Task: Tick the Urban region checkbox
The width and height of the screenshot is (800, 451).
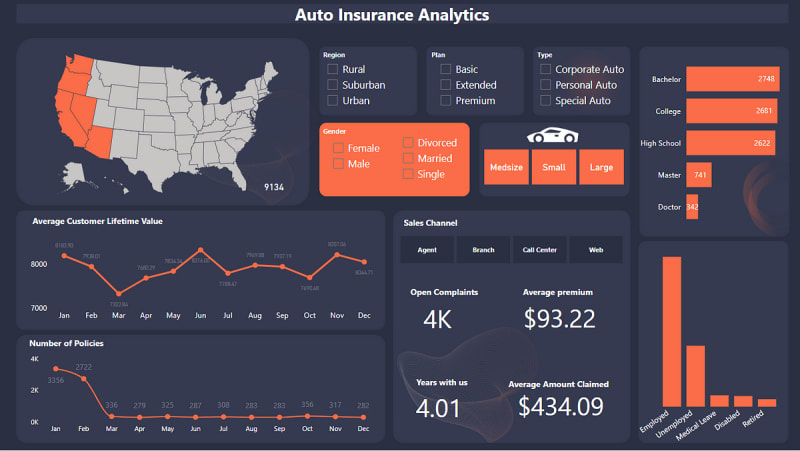Action: (x=333, y=101)
